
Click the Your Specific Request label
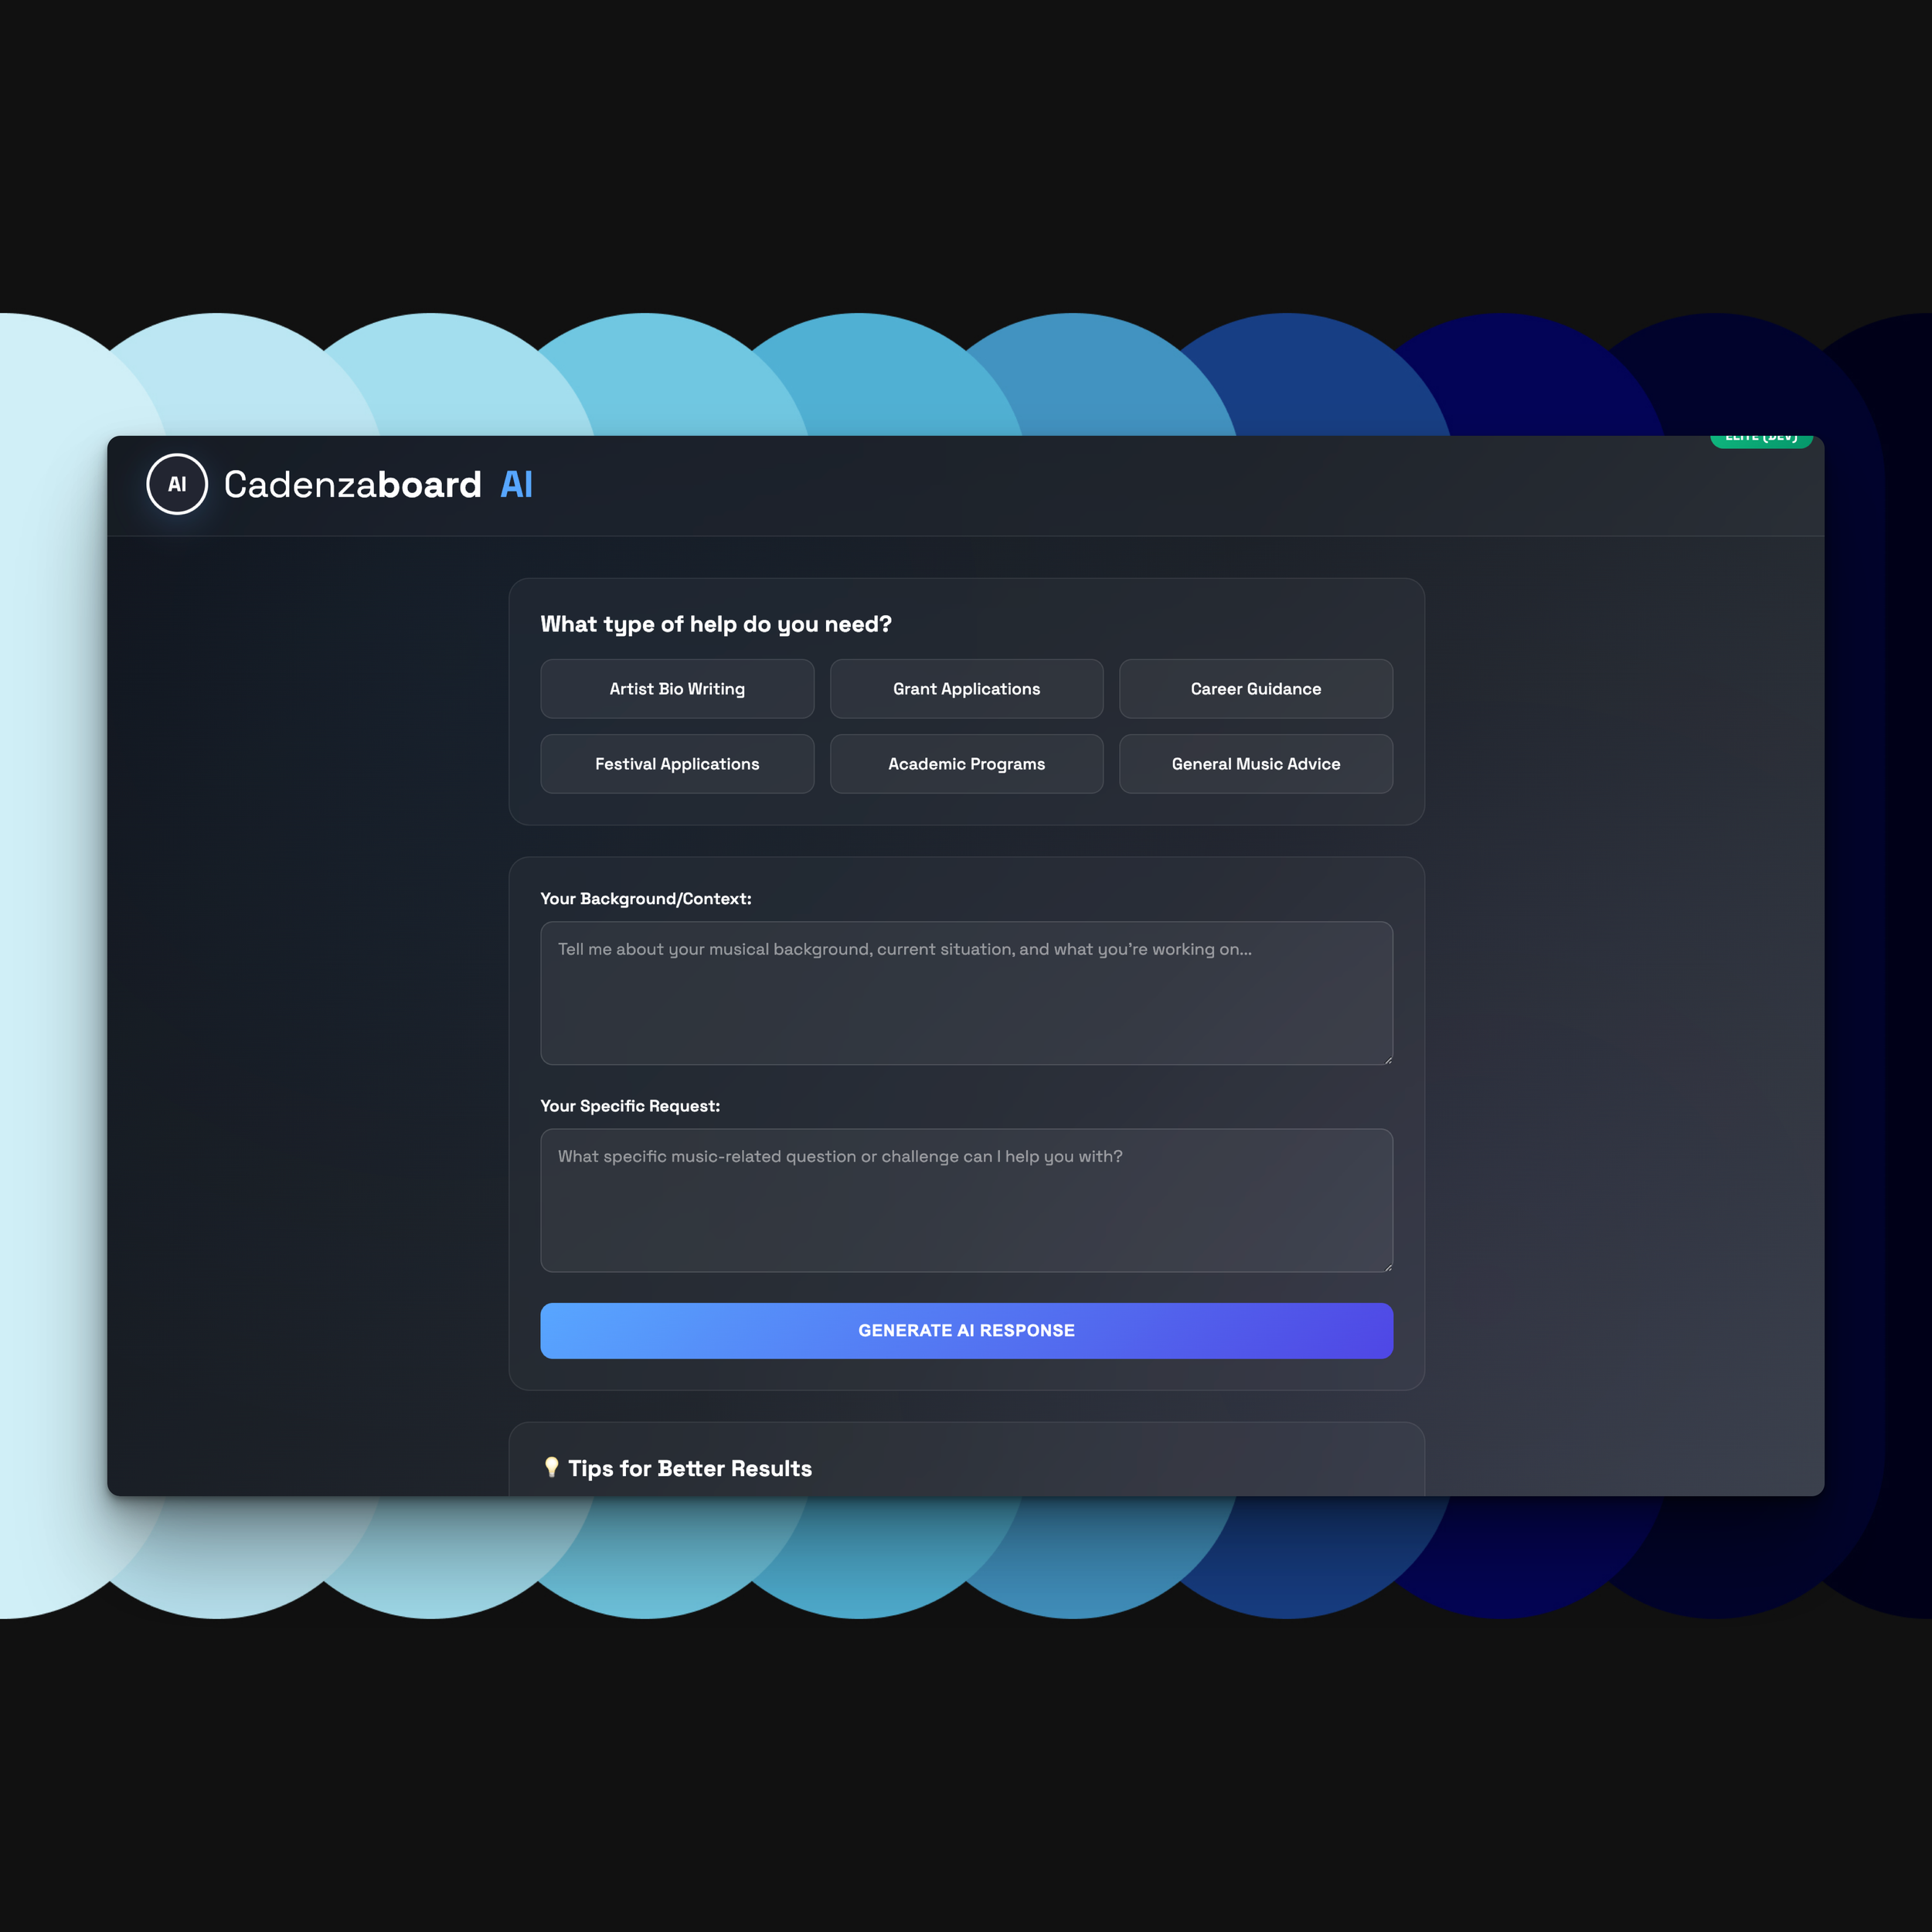pos(630,1106)
